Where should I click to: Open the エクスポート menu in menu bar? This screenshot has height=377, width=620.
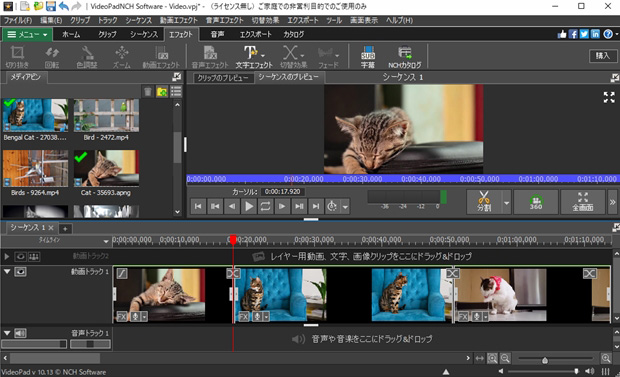click(x=302, y=20)
